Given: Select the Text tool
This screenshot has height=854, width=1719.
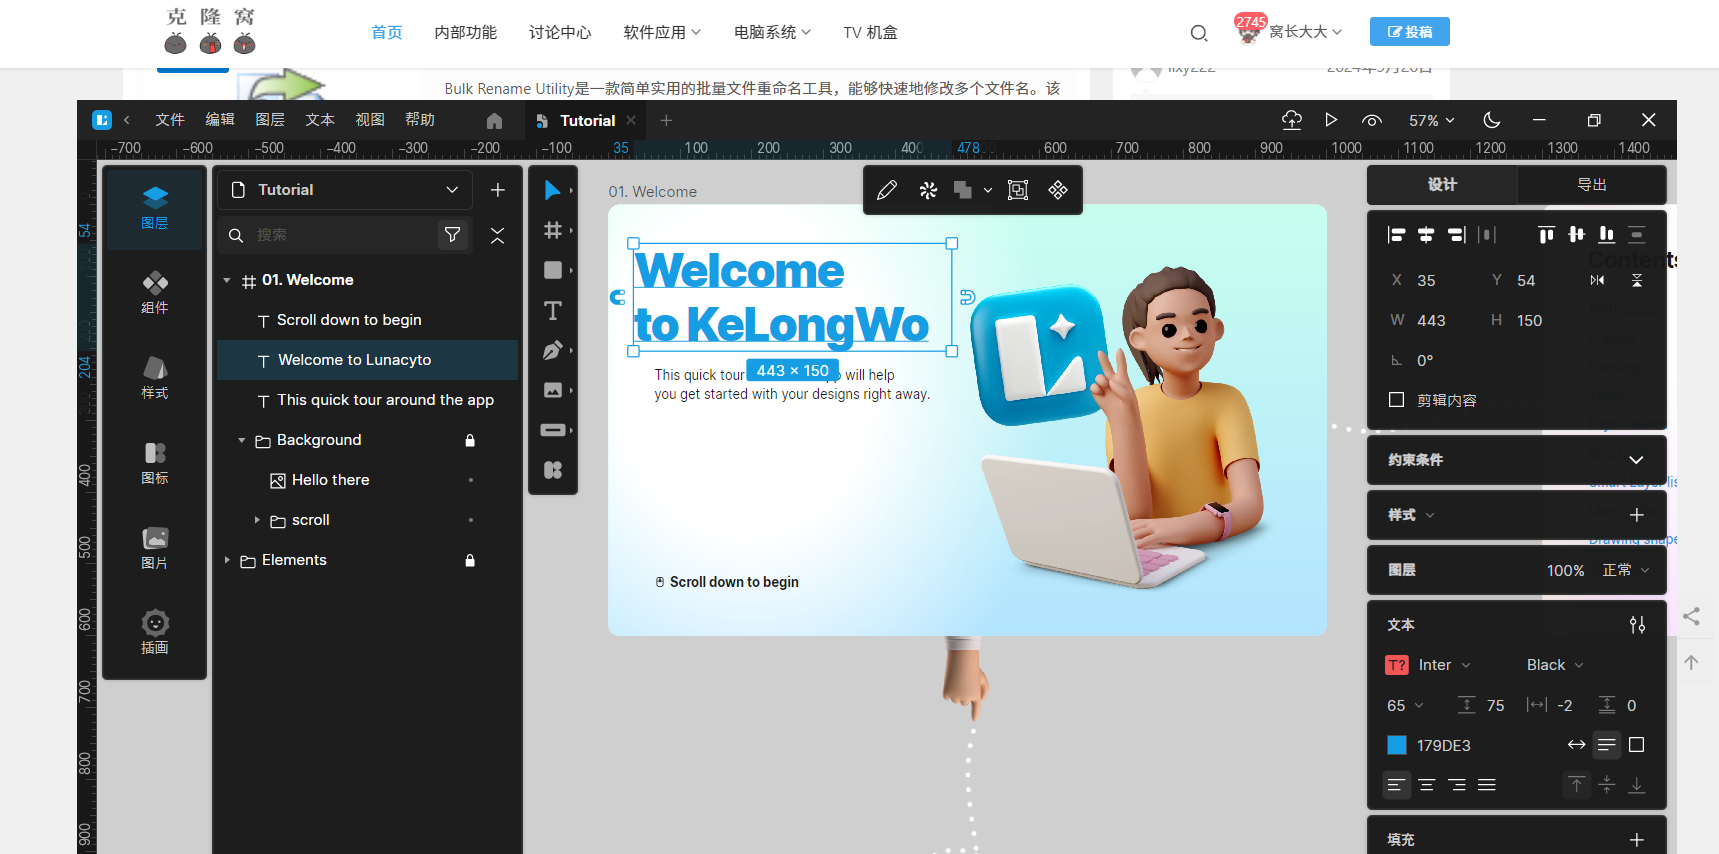Looking at the screenshot, I should point(552,310).
